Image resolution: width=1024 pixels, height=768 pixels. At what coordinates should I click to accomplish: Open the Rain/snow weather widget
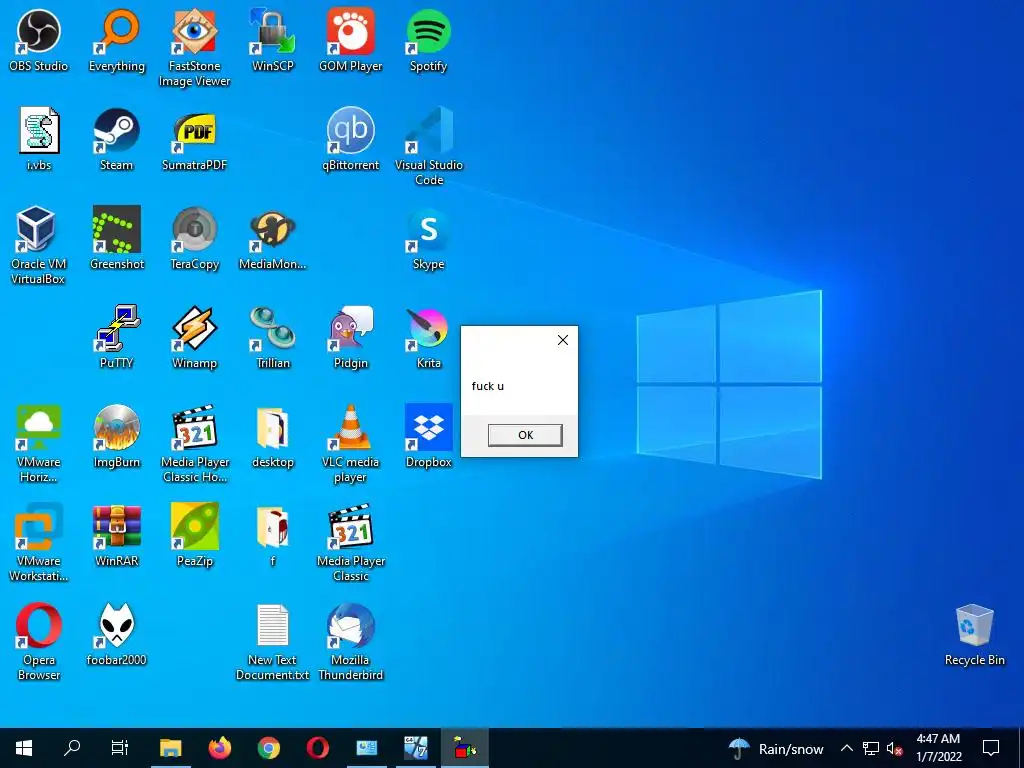coord(776,748)
